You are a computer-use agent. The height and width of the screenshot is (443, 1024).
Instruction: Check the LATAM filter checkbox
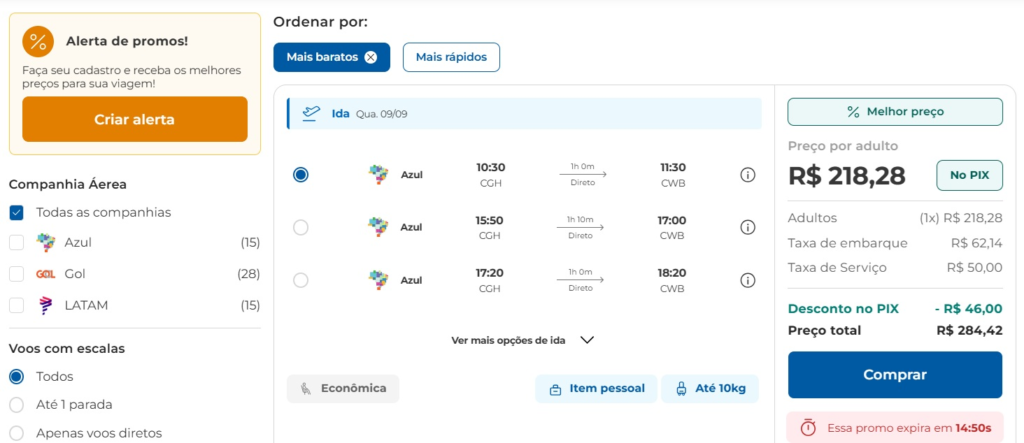tap(16, 305)
